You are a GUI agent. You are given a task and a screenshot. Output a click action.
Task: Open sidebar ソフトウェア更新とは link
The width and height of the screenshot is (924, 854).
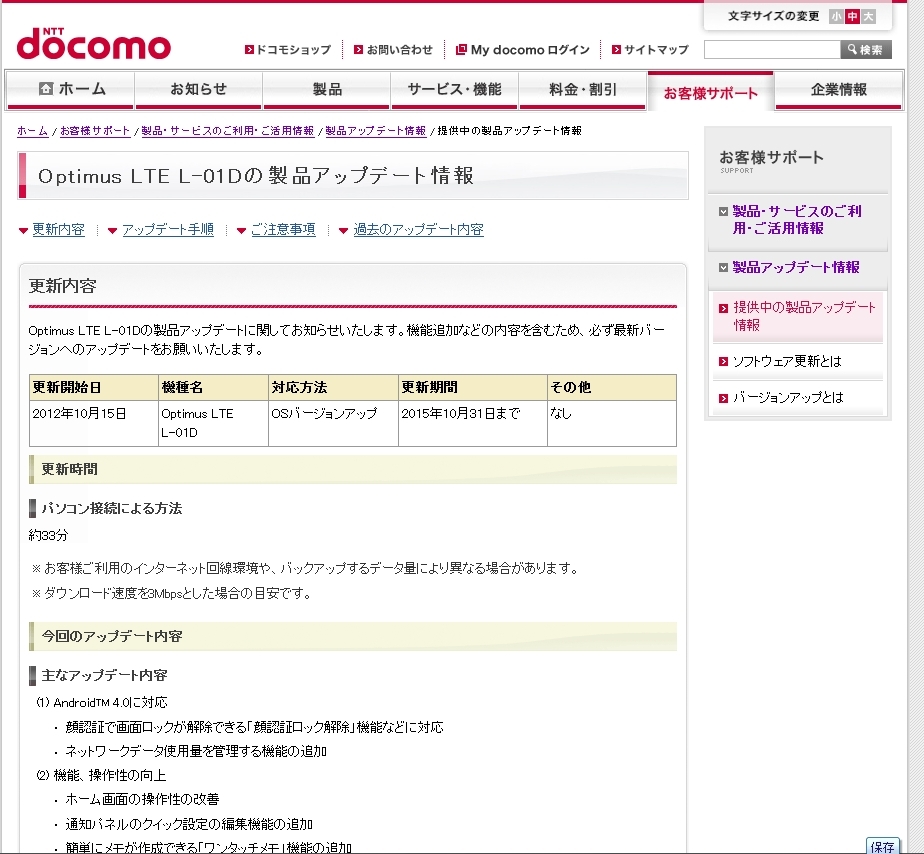pos(787,361)
